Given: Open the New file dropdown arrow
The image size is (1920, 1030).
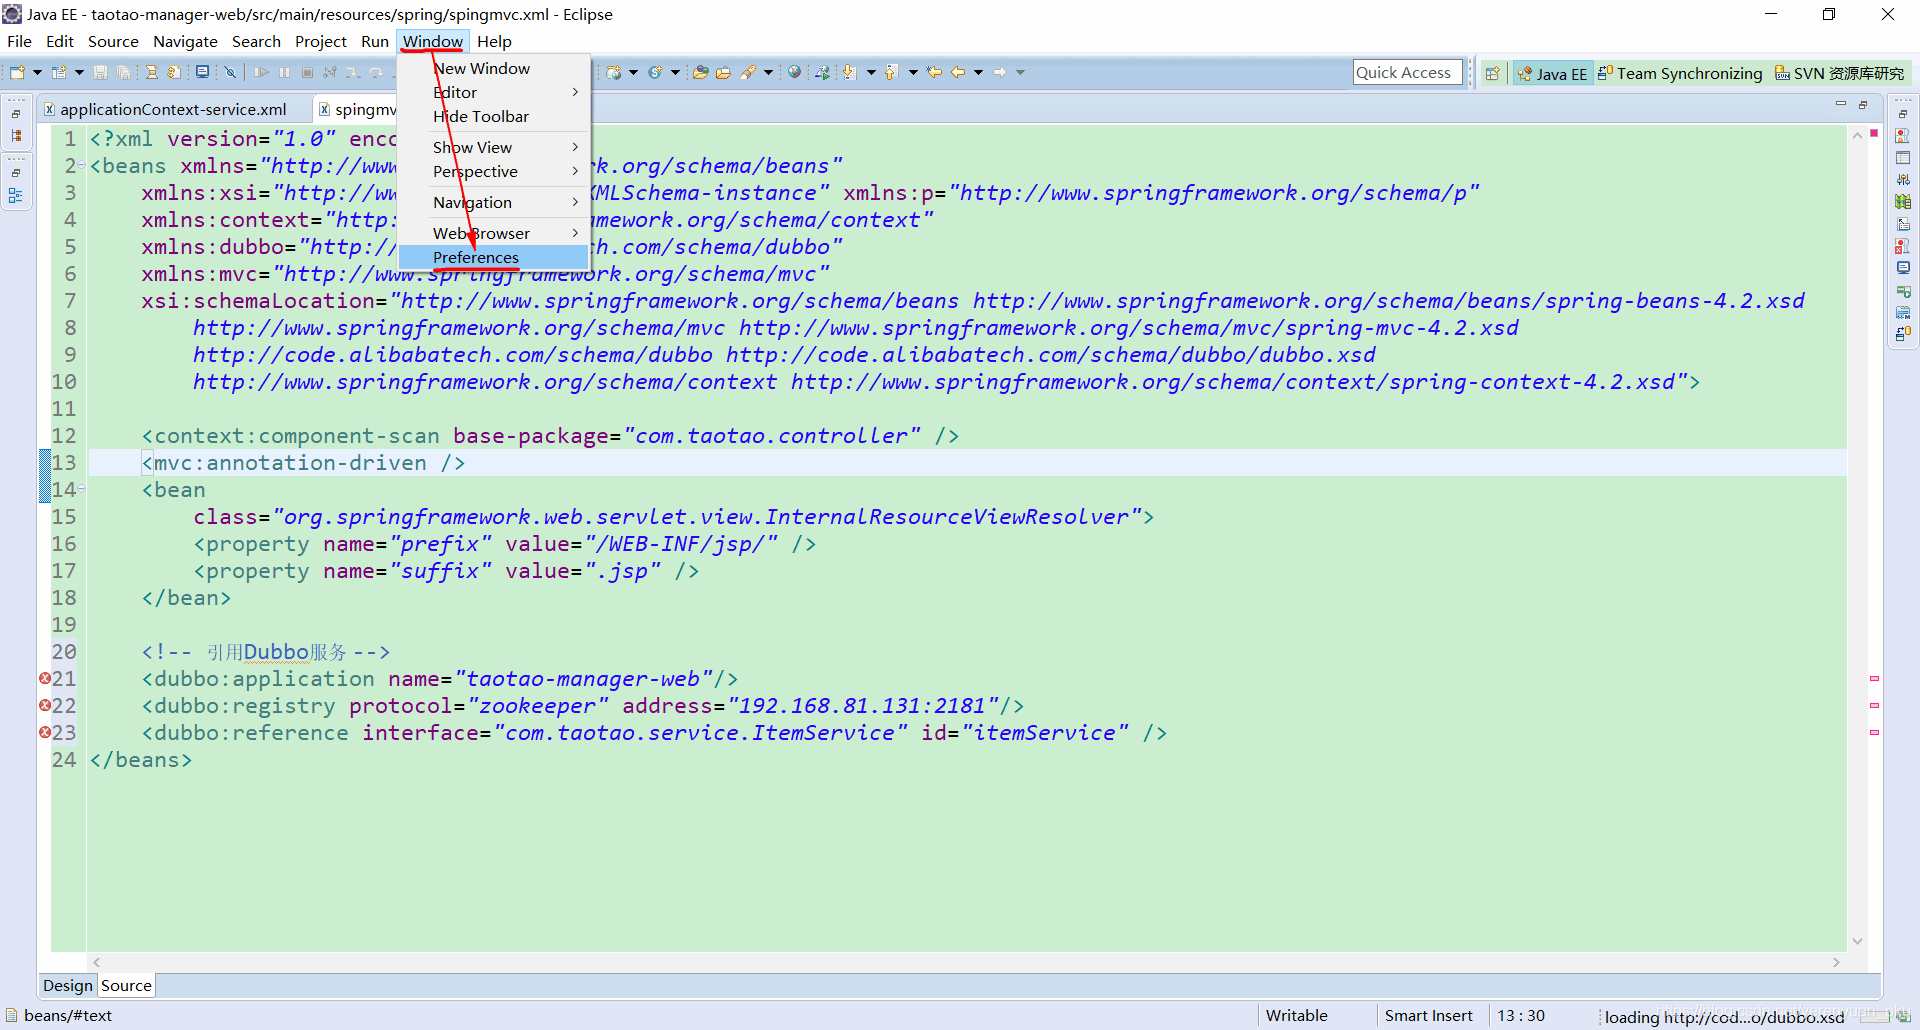Looking at the screenshot, I should click(x=37, y=72).
